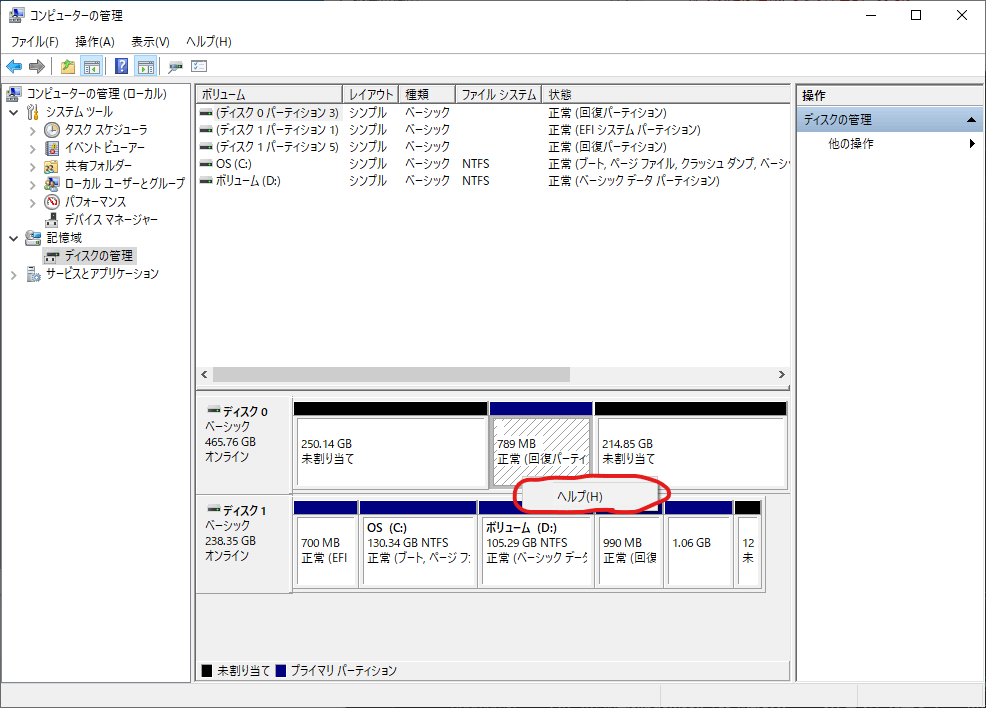
Task: Sort by the ファイル システム column header
Action: 498,94
